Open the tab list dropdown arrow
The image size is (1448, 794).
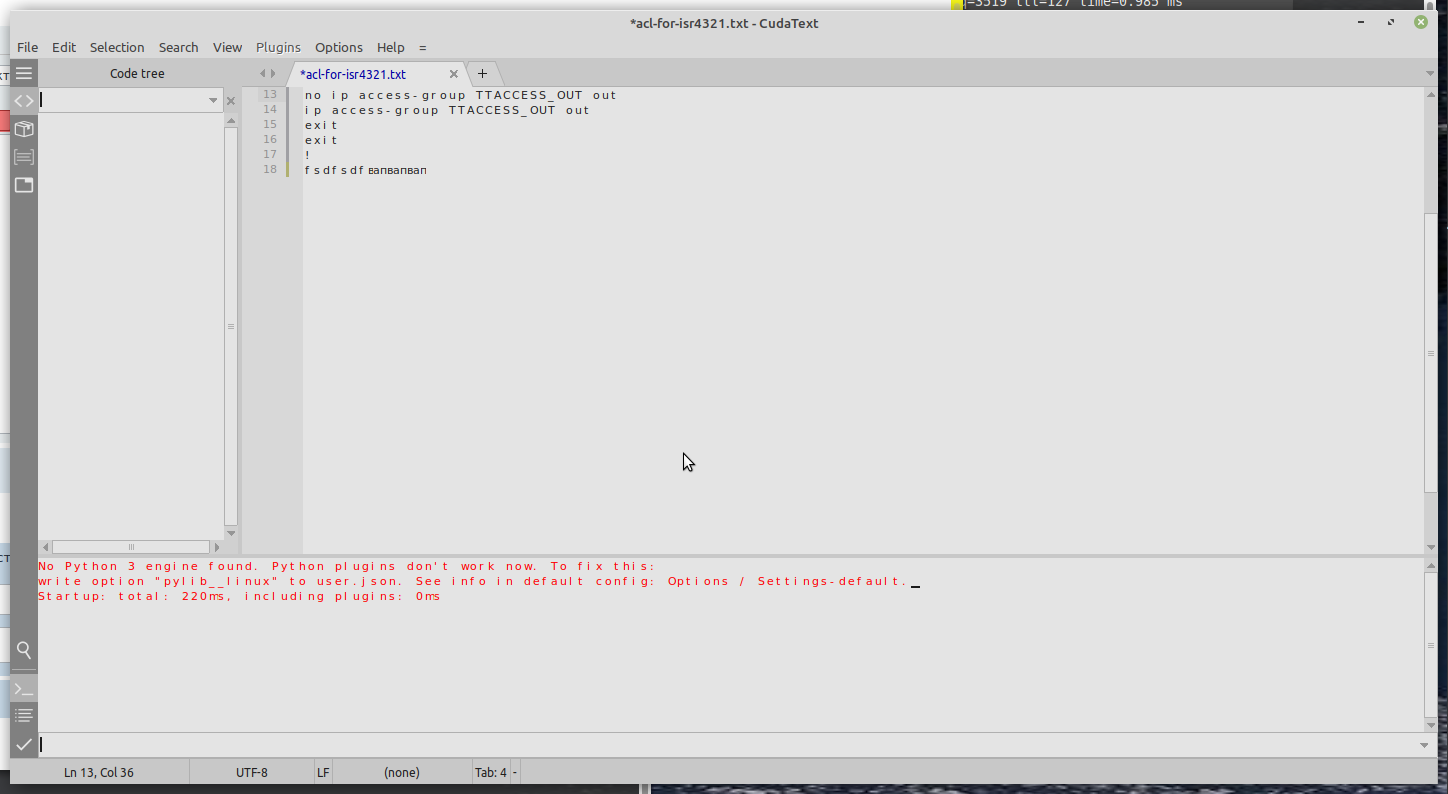1429,74
